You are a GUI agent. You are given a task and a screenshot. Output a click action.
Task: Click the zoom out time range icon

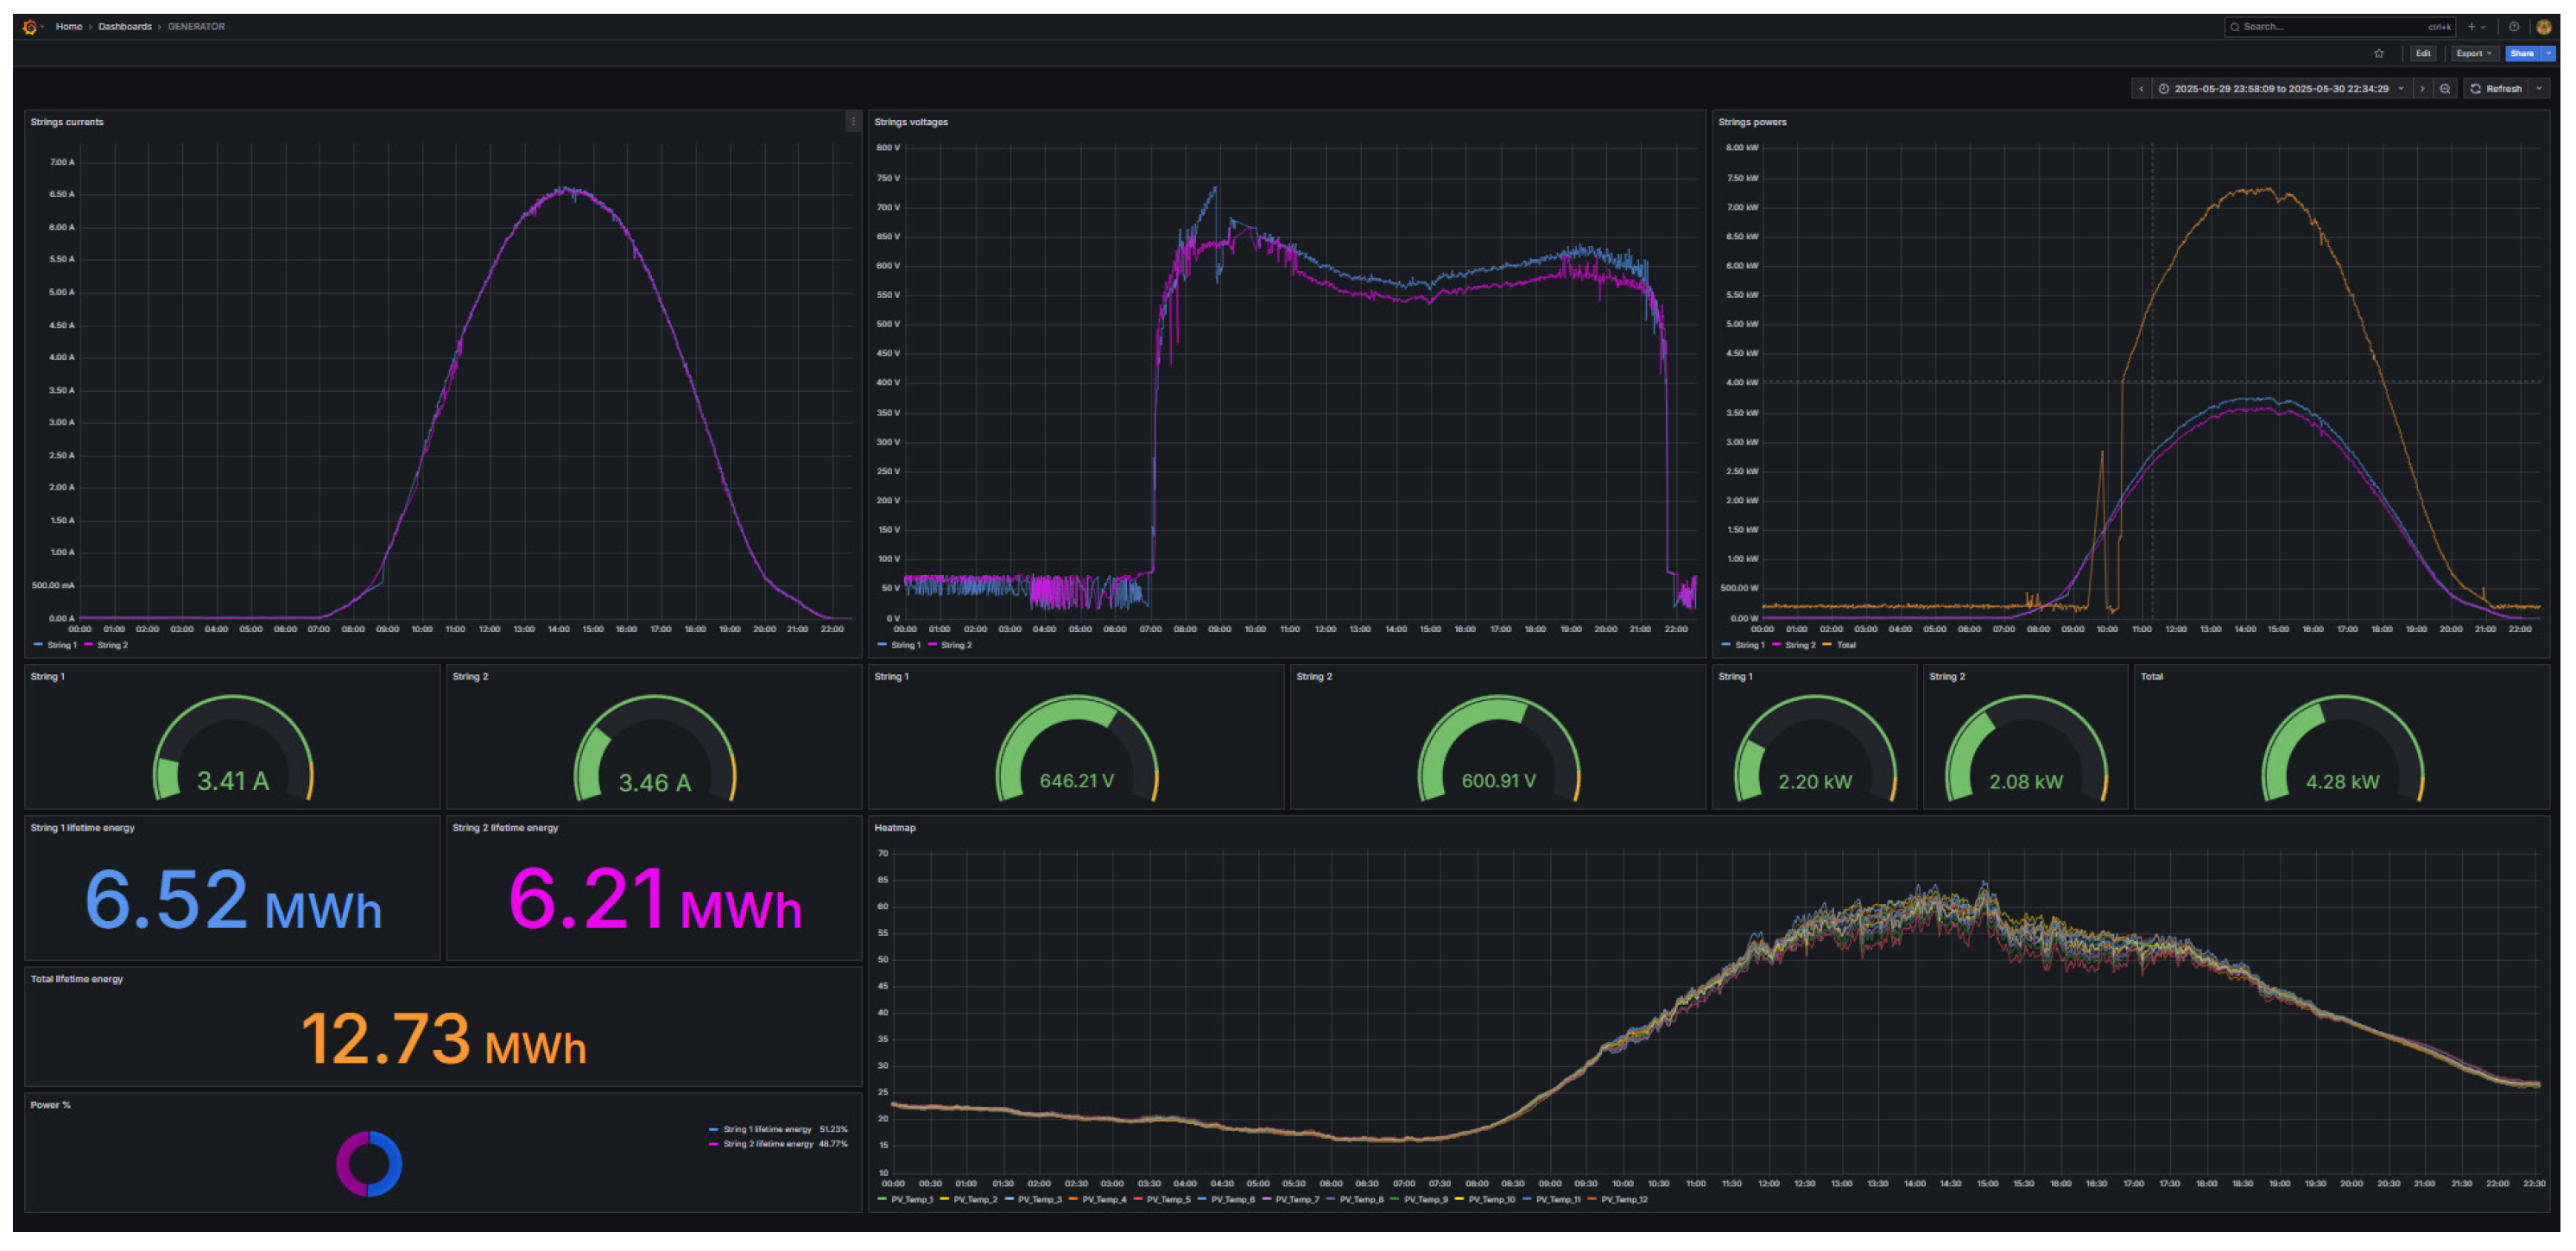click(2445, 89)
